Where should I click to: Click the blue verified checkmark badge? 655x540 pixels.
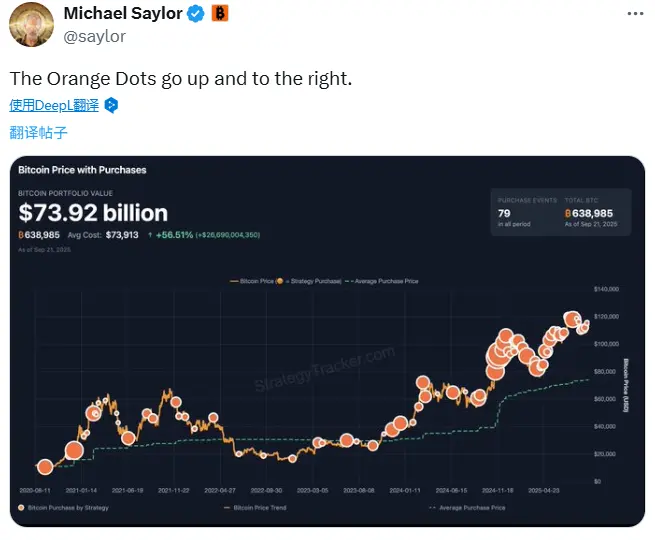coord(197,14)
